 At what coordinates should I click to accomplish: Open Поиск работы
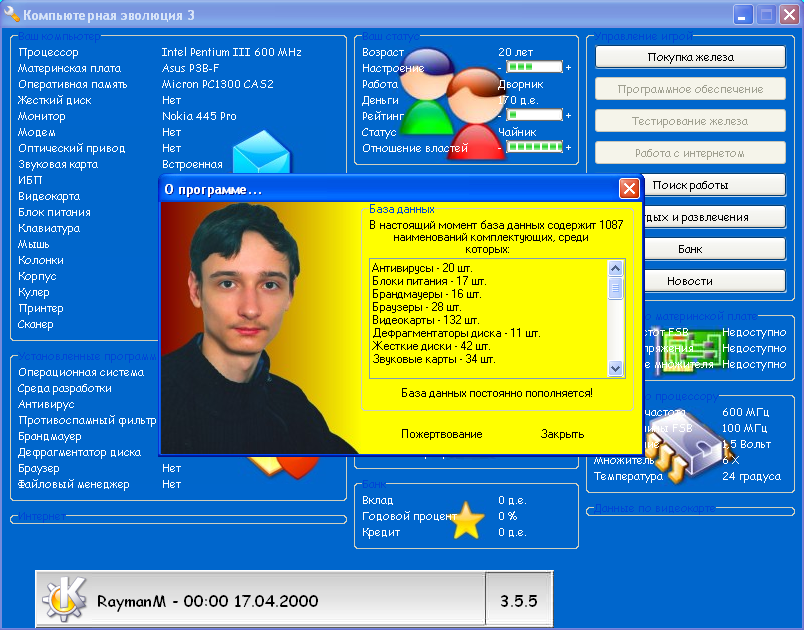(714, 185)
